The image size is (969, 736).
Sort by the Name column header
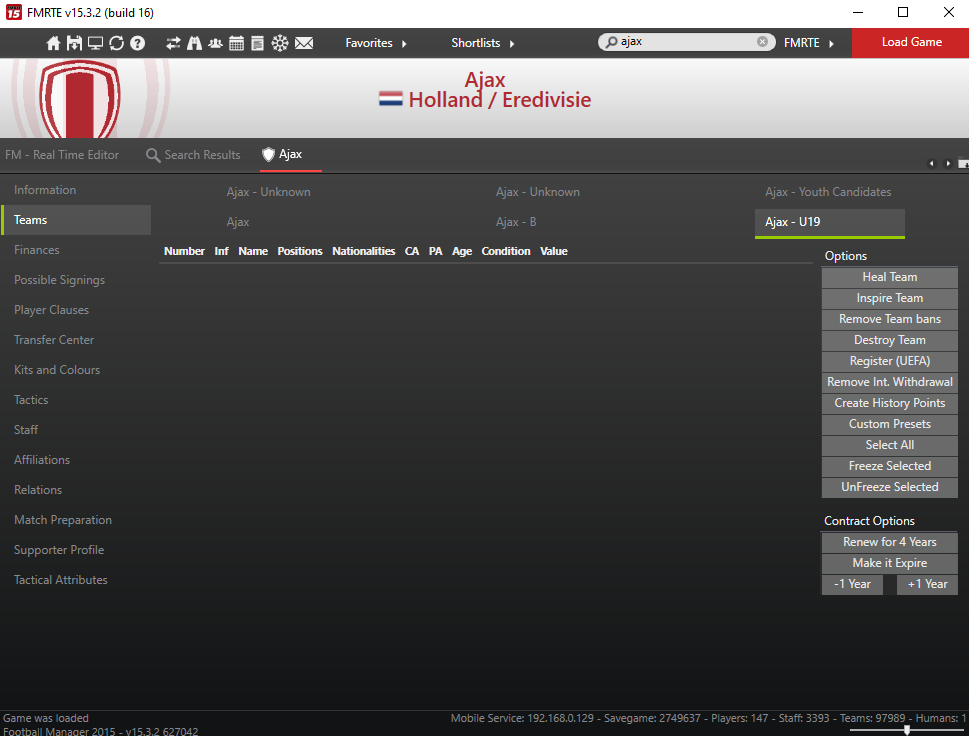(253, 251)
